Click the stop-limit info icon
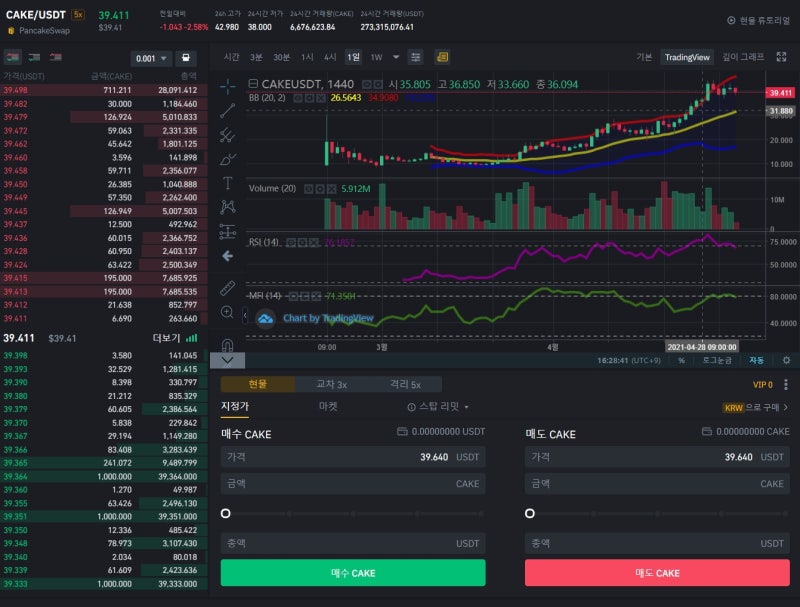 (411, 407)
